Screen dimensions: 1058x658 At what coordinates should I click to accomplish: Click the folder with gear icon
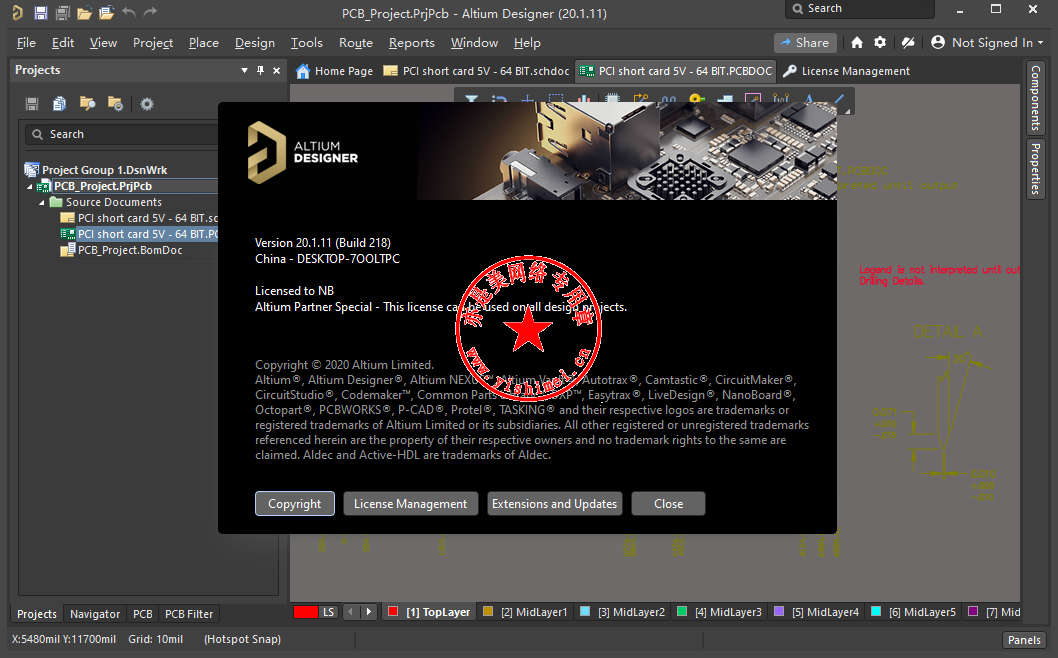point(115,104)
